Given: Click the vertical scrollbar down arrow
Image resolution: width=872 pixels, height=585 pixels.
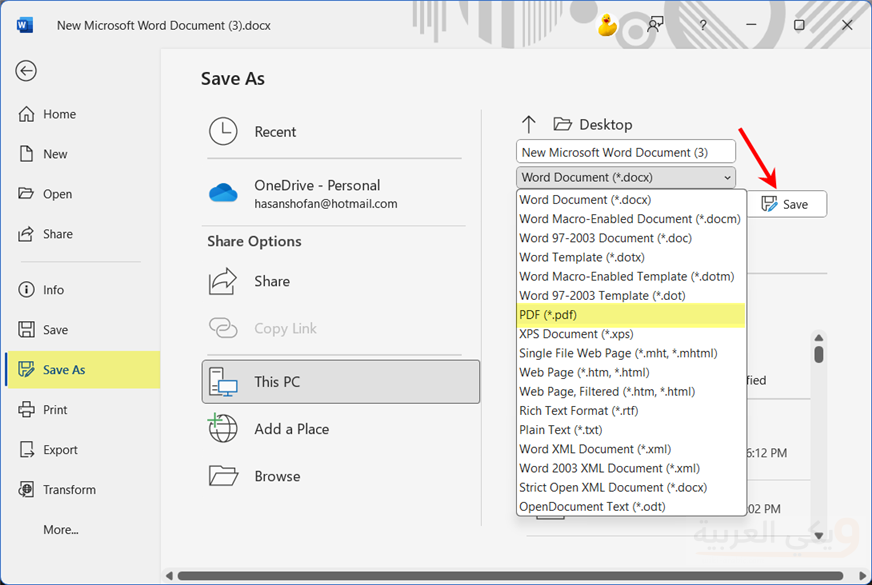Looking at the screenshot, I should pos(819,536).
